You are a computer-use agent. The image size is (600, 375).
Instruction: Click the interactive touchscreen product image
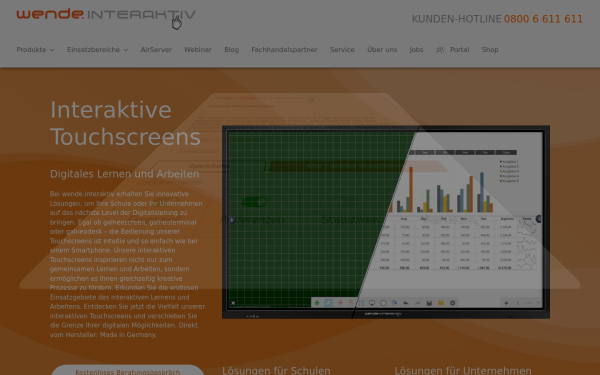point(386,222)
